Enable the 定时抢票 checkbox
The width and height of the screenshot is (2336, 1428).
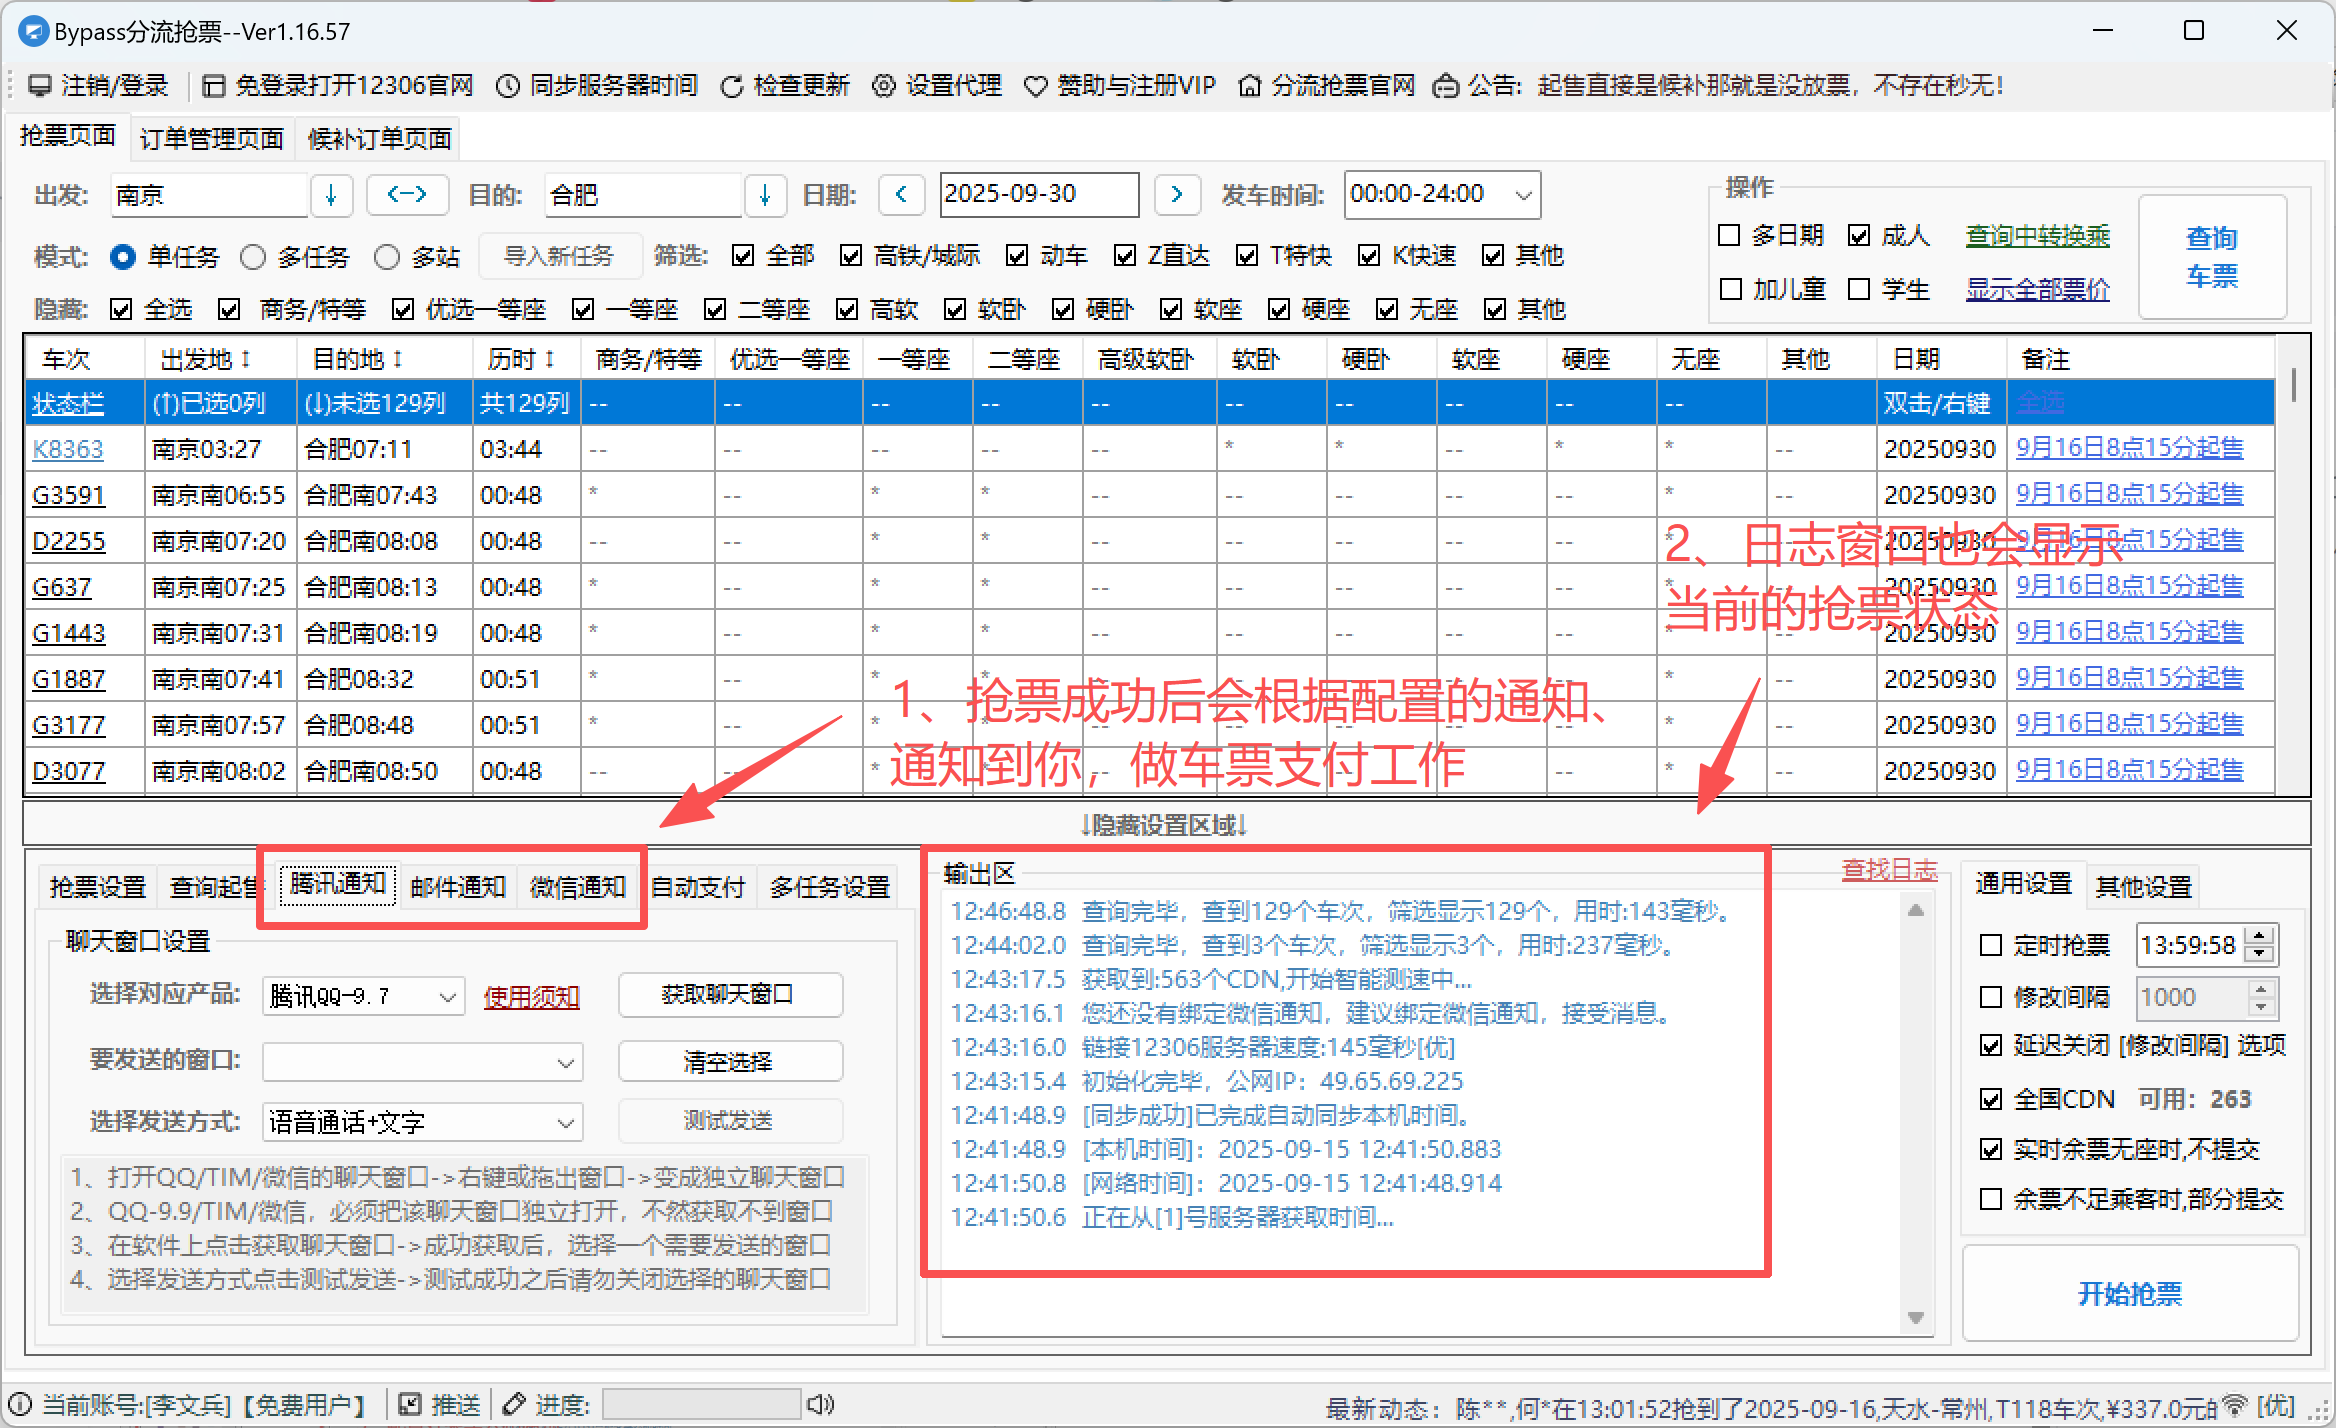coord(1991,945)
